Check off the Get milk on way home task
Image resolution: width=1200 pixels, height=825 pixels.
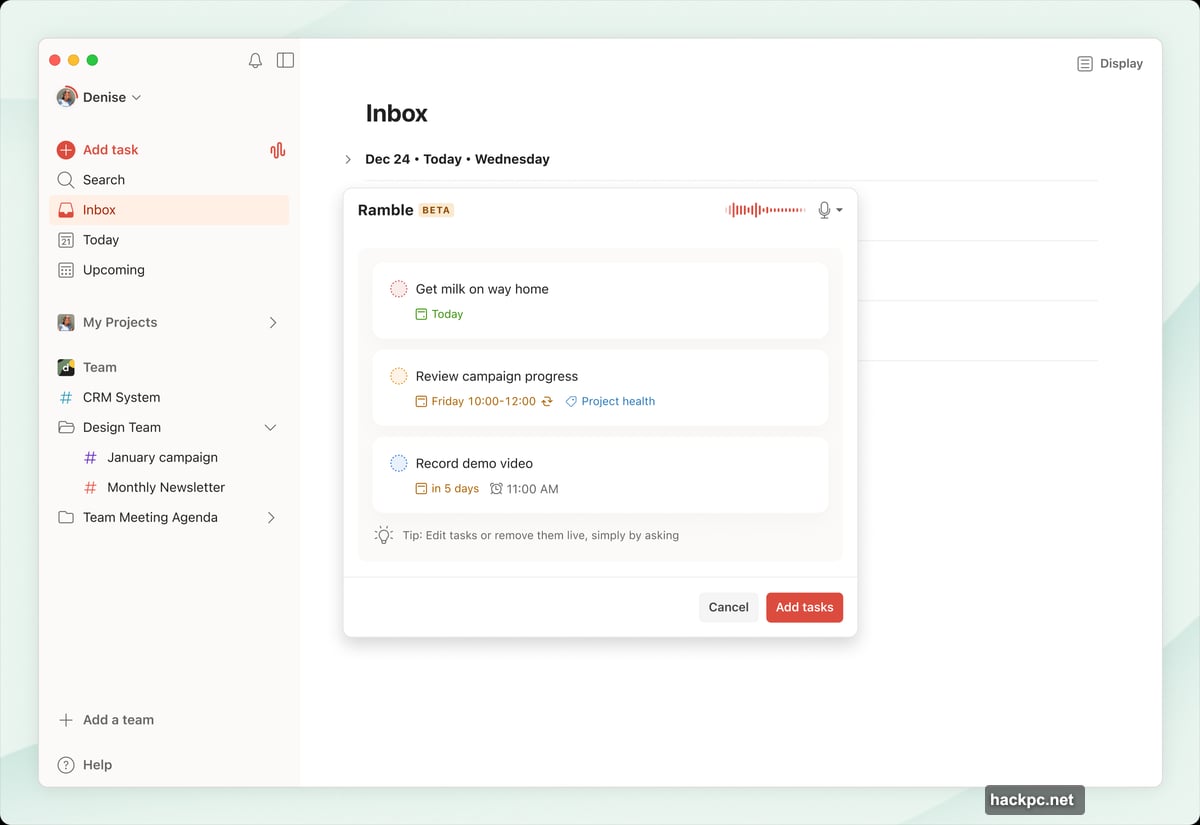pyautogui.click(x=398, y=287)
